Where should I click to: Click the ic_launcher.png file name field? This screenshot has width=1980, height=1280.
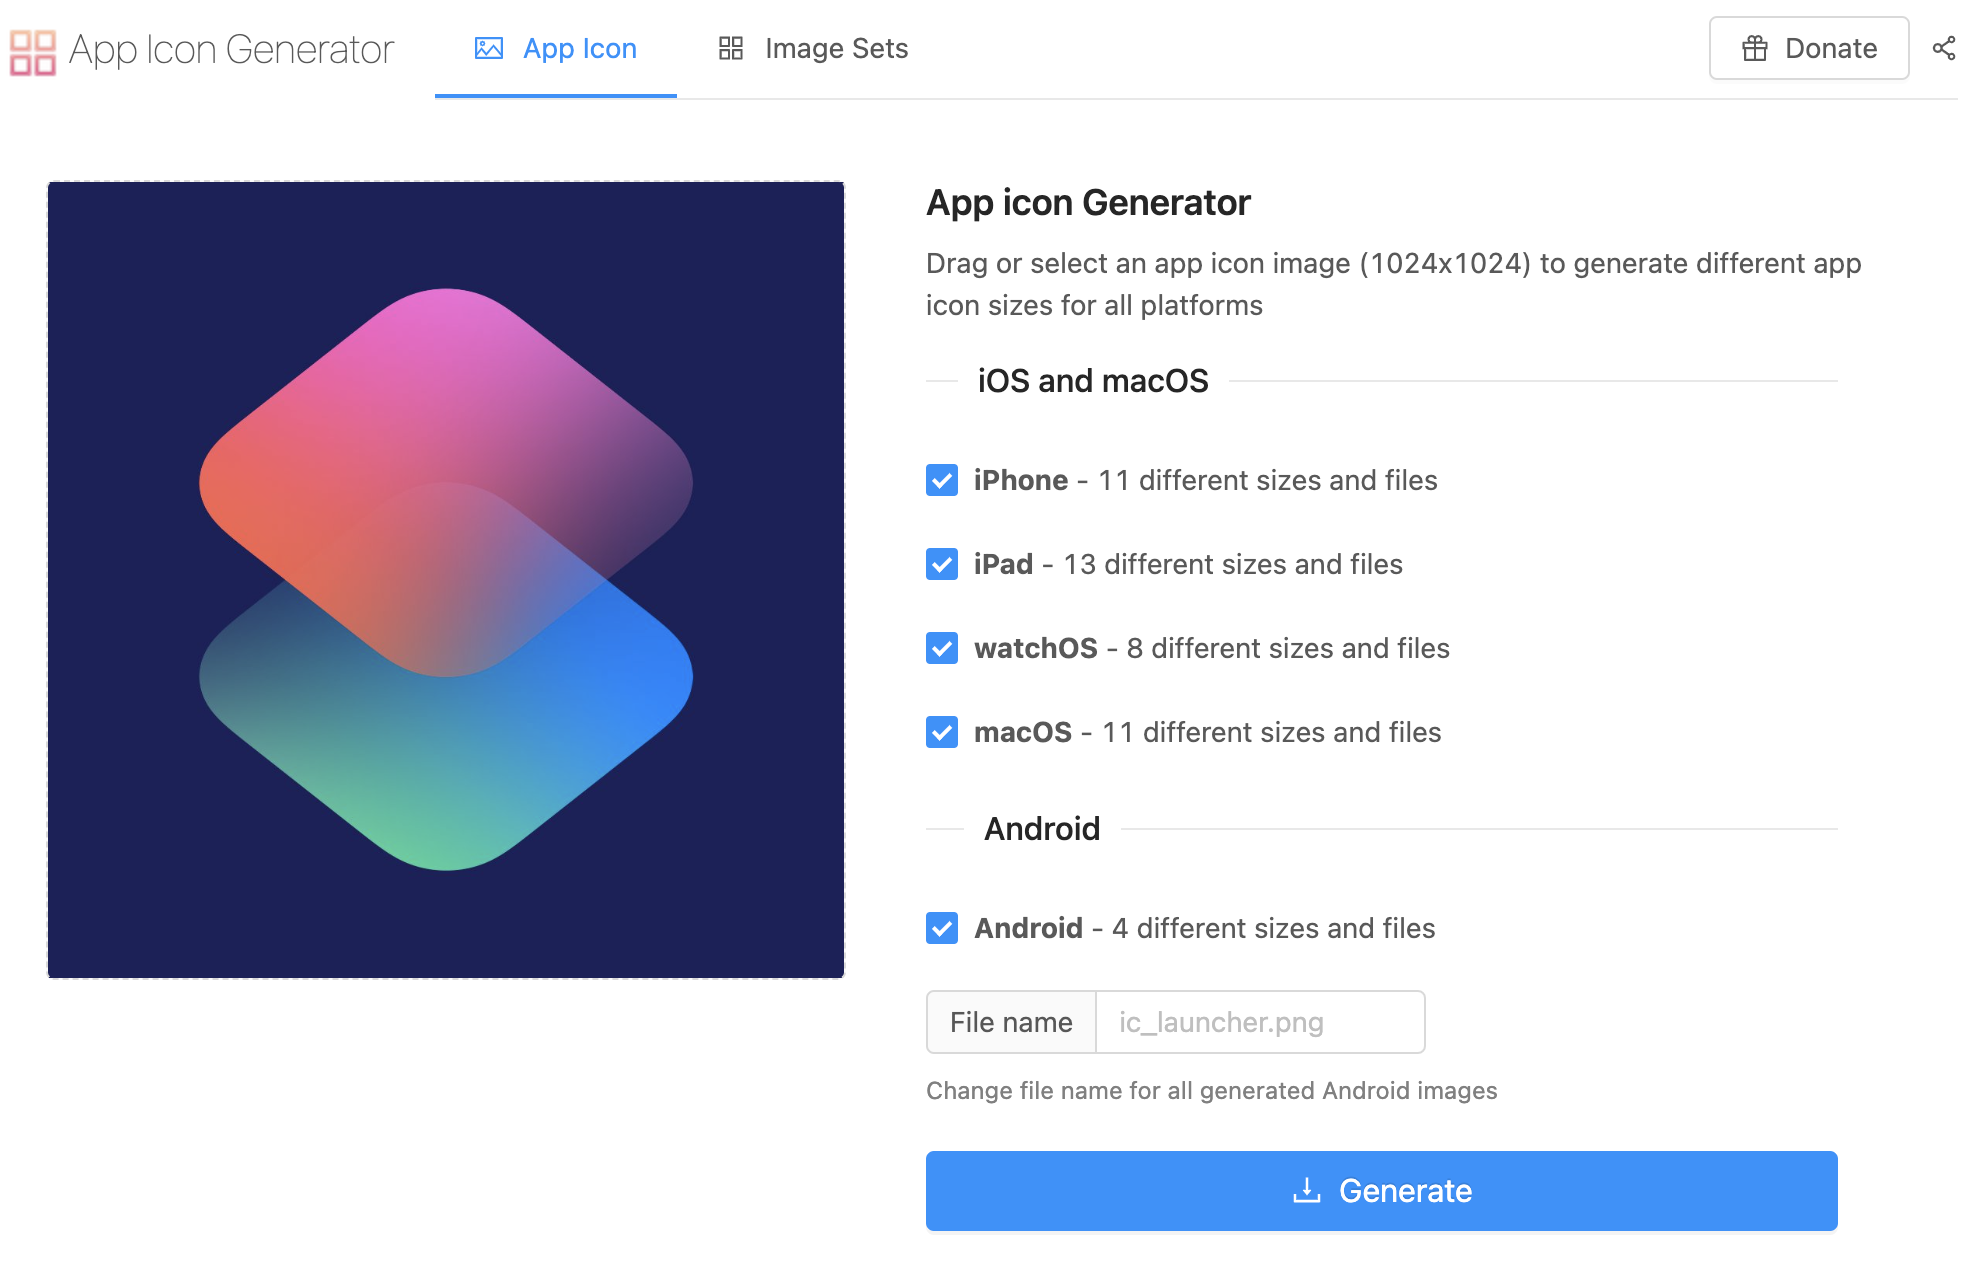1259,1022
